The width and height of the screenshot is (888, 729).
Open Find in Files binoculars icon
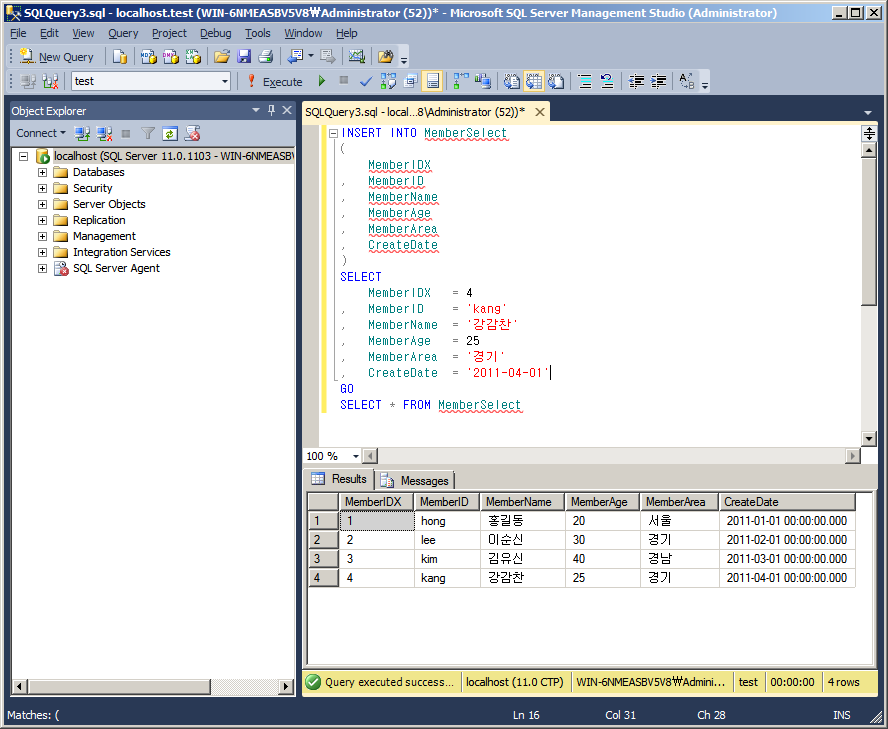(x=386, y=57)
